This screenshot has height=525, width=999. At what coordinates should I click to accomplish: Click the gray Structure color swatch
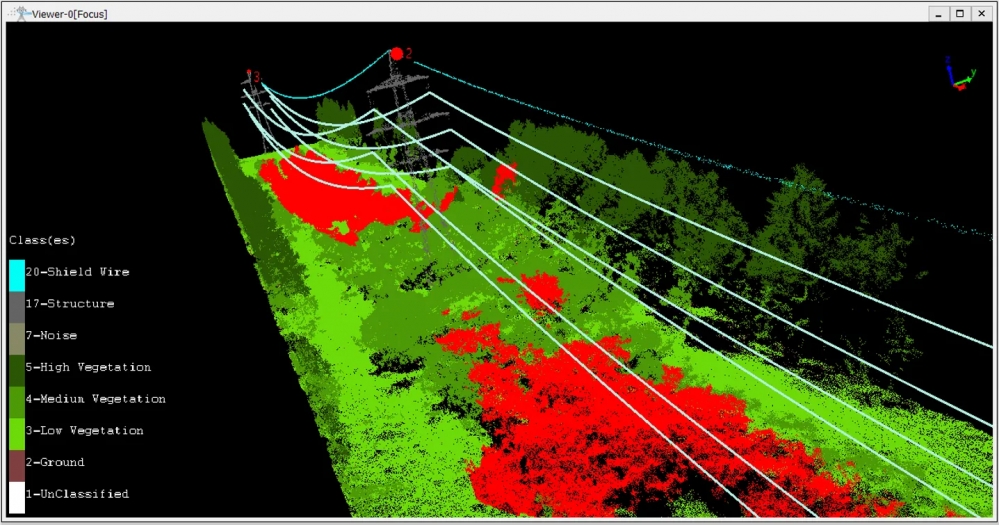(17, 307)
